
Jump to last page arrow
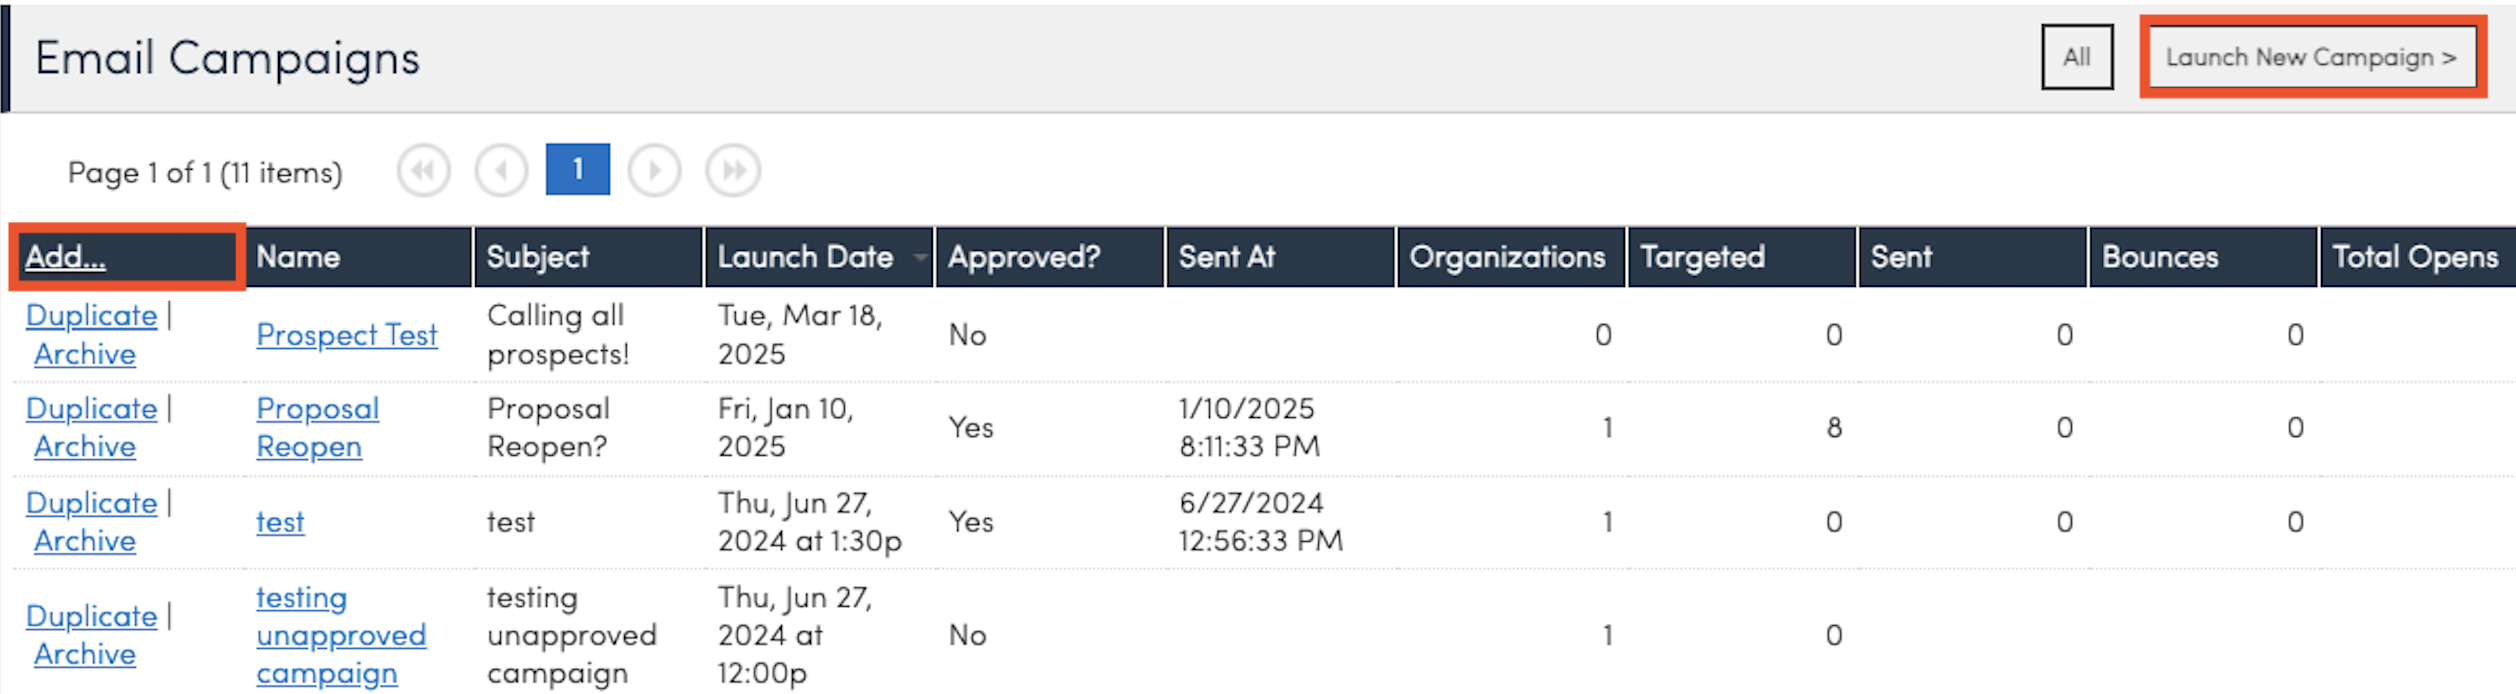[733, 171]
